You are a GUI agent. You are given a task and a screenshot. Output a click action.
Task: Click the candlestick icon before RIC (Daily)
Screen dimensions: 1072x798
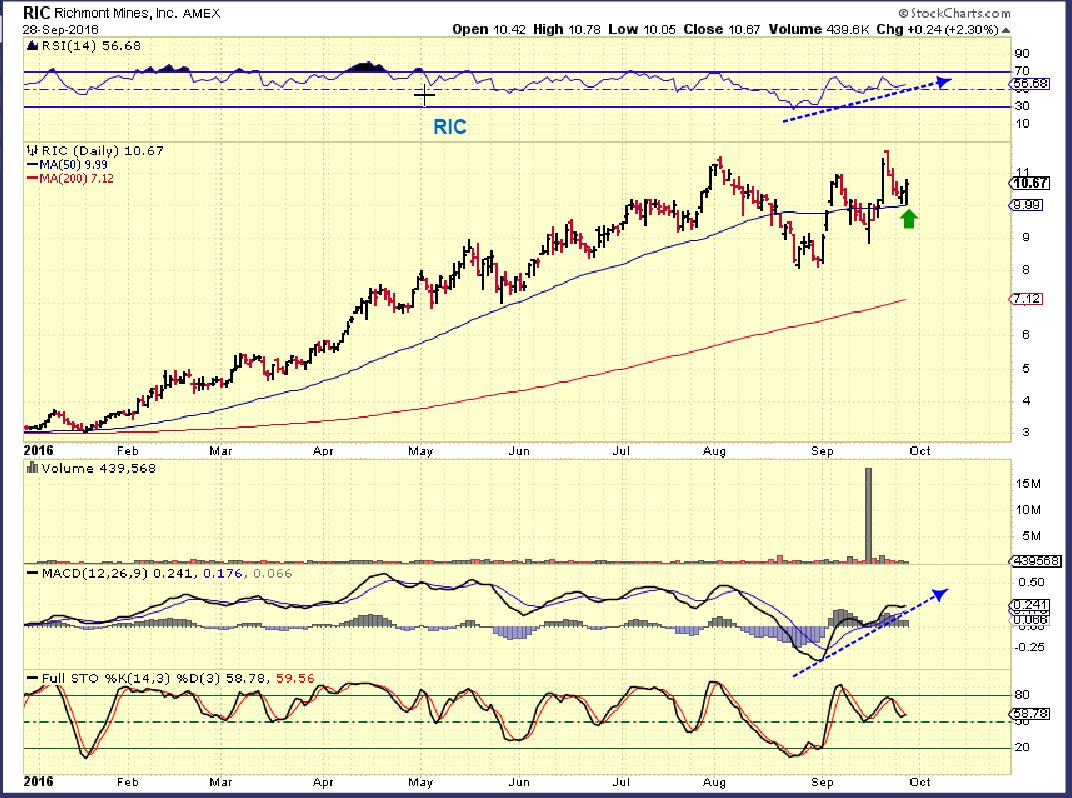point(31,150)
